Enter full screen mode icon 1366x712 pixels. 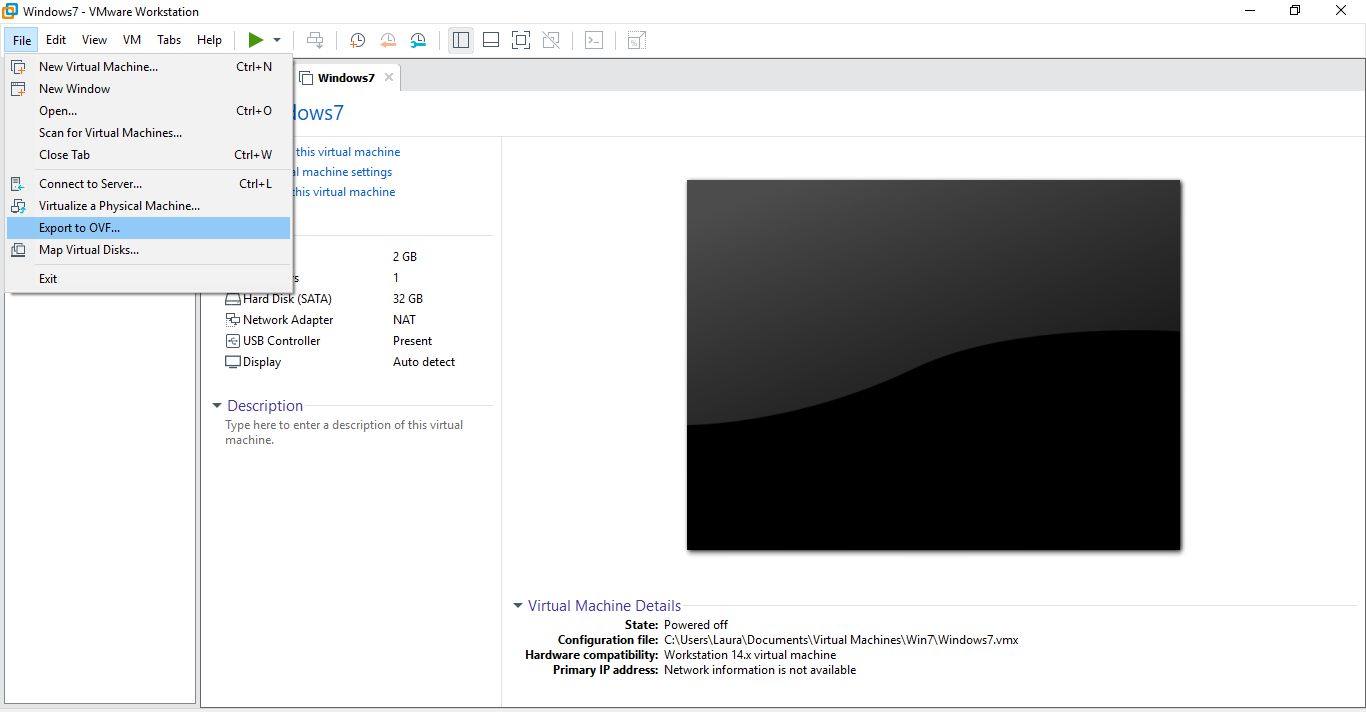520,40
